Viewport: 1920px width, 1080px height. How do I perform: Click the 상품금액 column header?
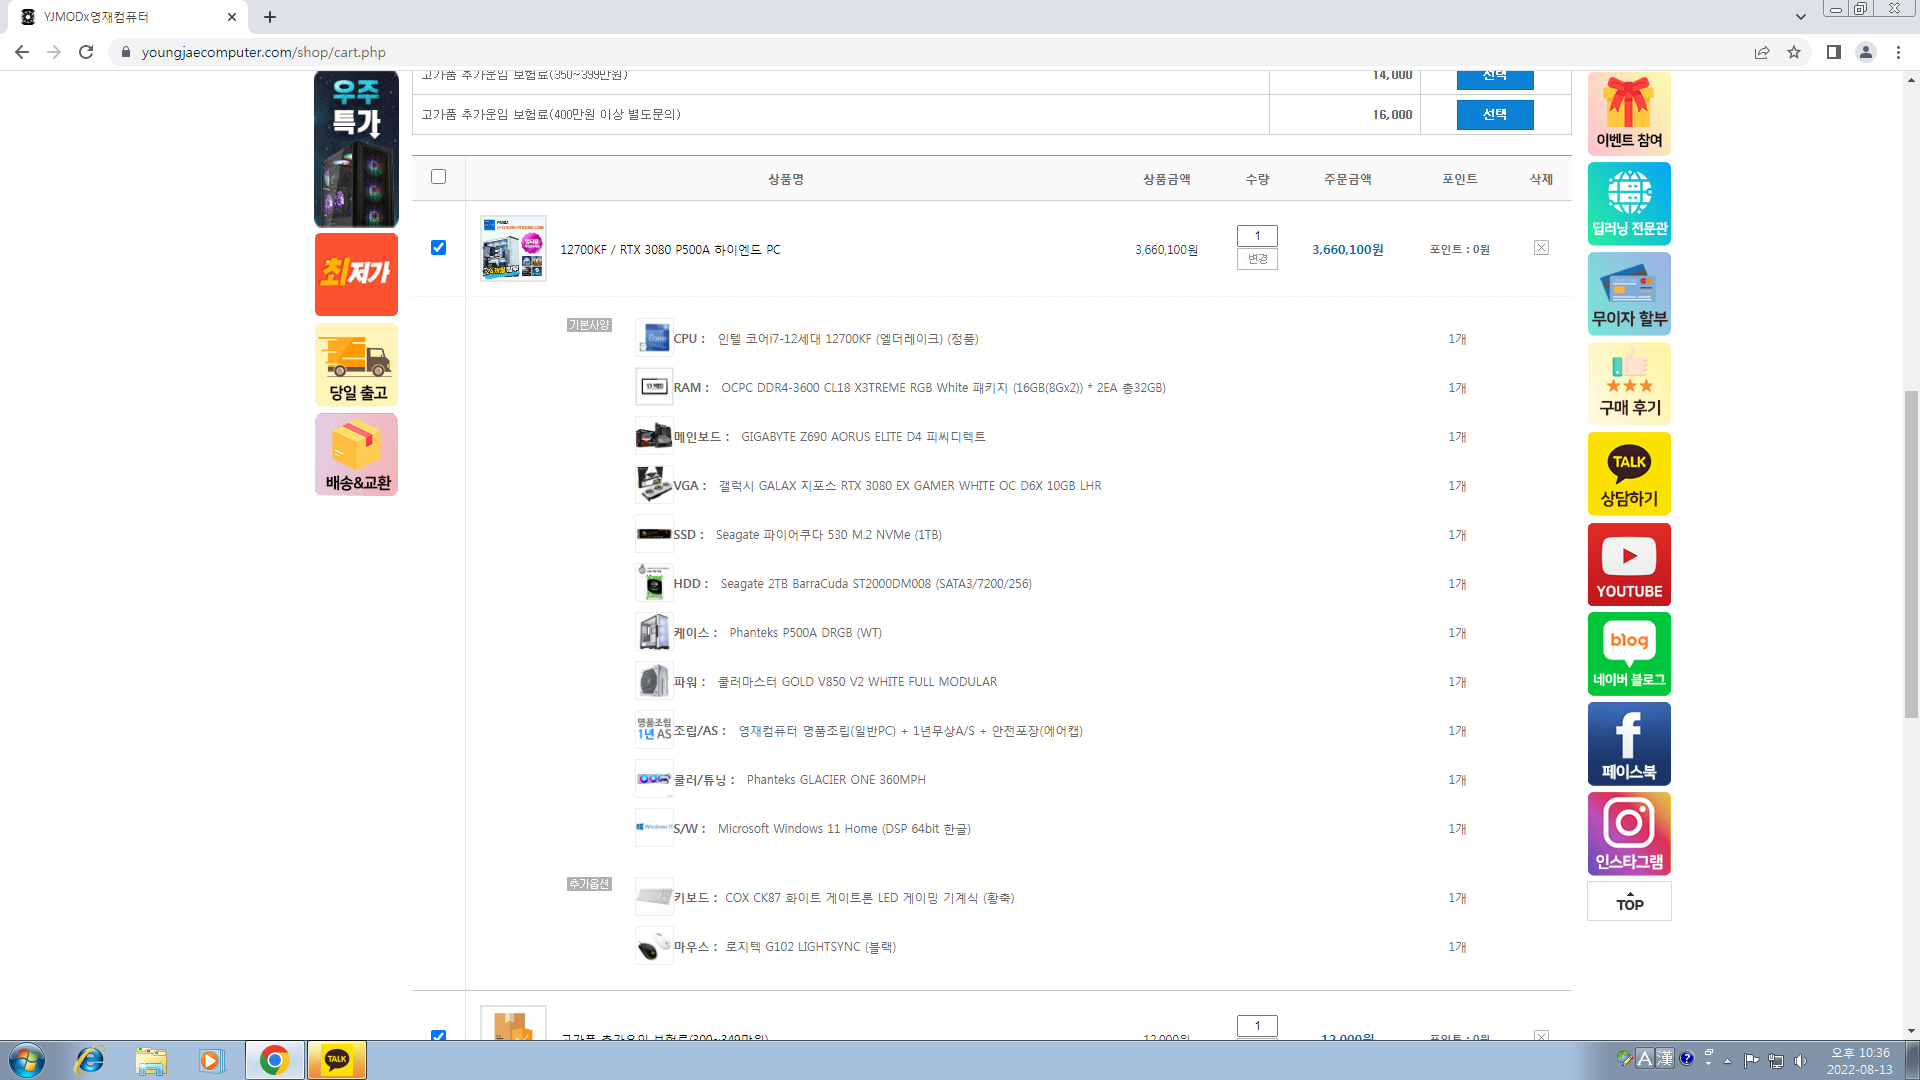click(1166, 179)
